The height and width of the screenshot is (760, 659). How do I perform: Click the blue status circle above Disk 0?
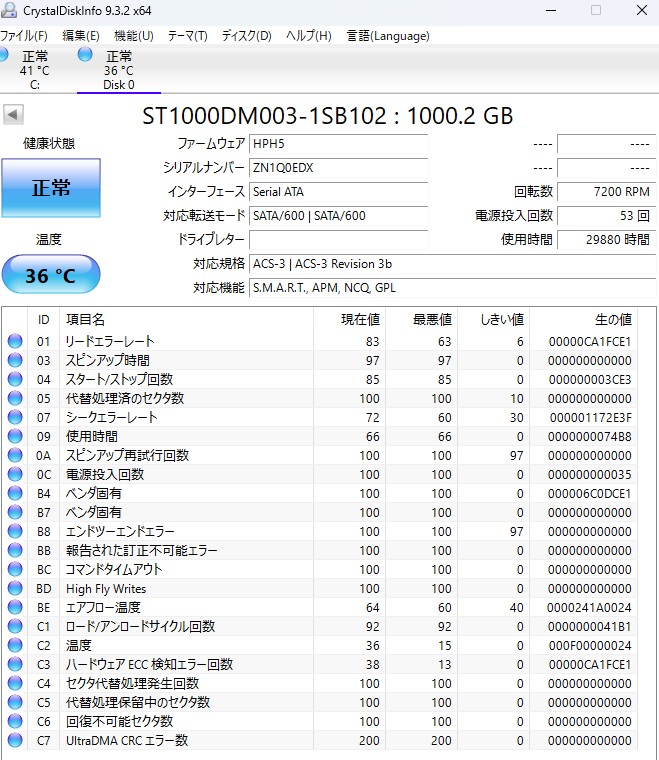pyautogui.click(x=85, y=55)
